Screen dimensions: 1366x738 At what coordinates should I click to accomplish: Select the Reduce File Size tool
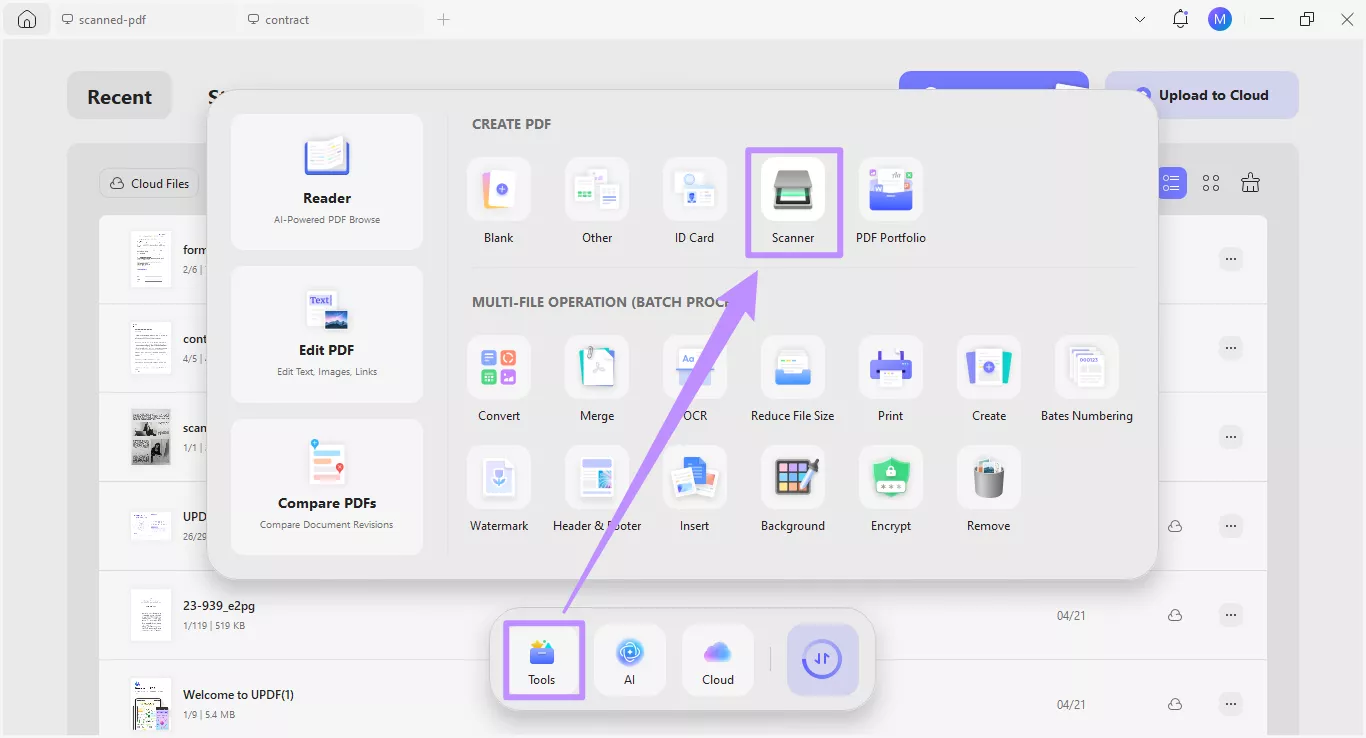(x=792, y=380)
